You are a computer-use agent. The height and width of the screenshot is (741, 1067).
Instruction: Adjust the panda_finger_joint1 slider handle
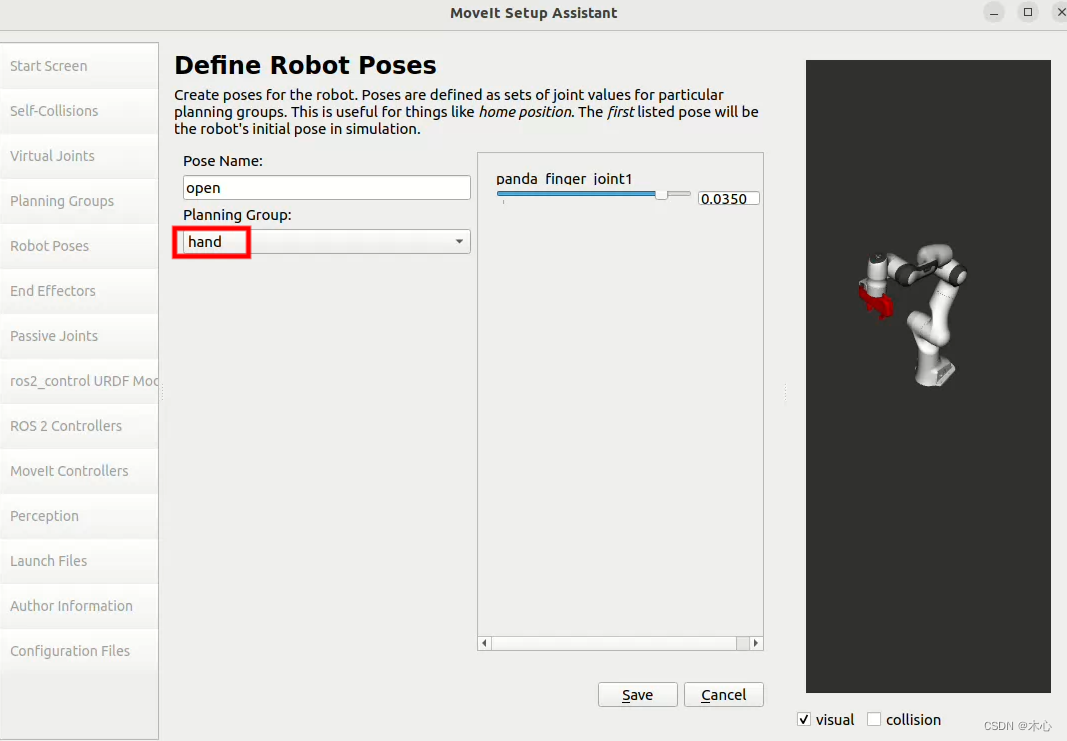coord(661,195)
